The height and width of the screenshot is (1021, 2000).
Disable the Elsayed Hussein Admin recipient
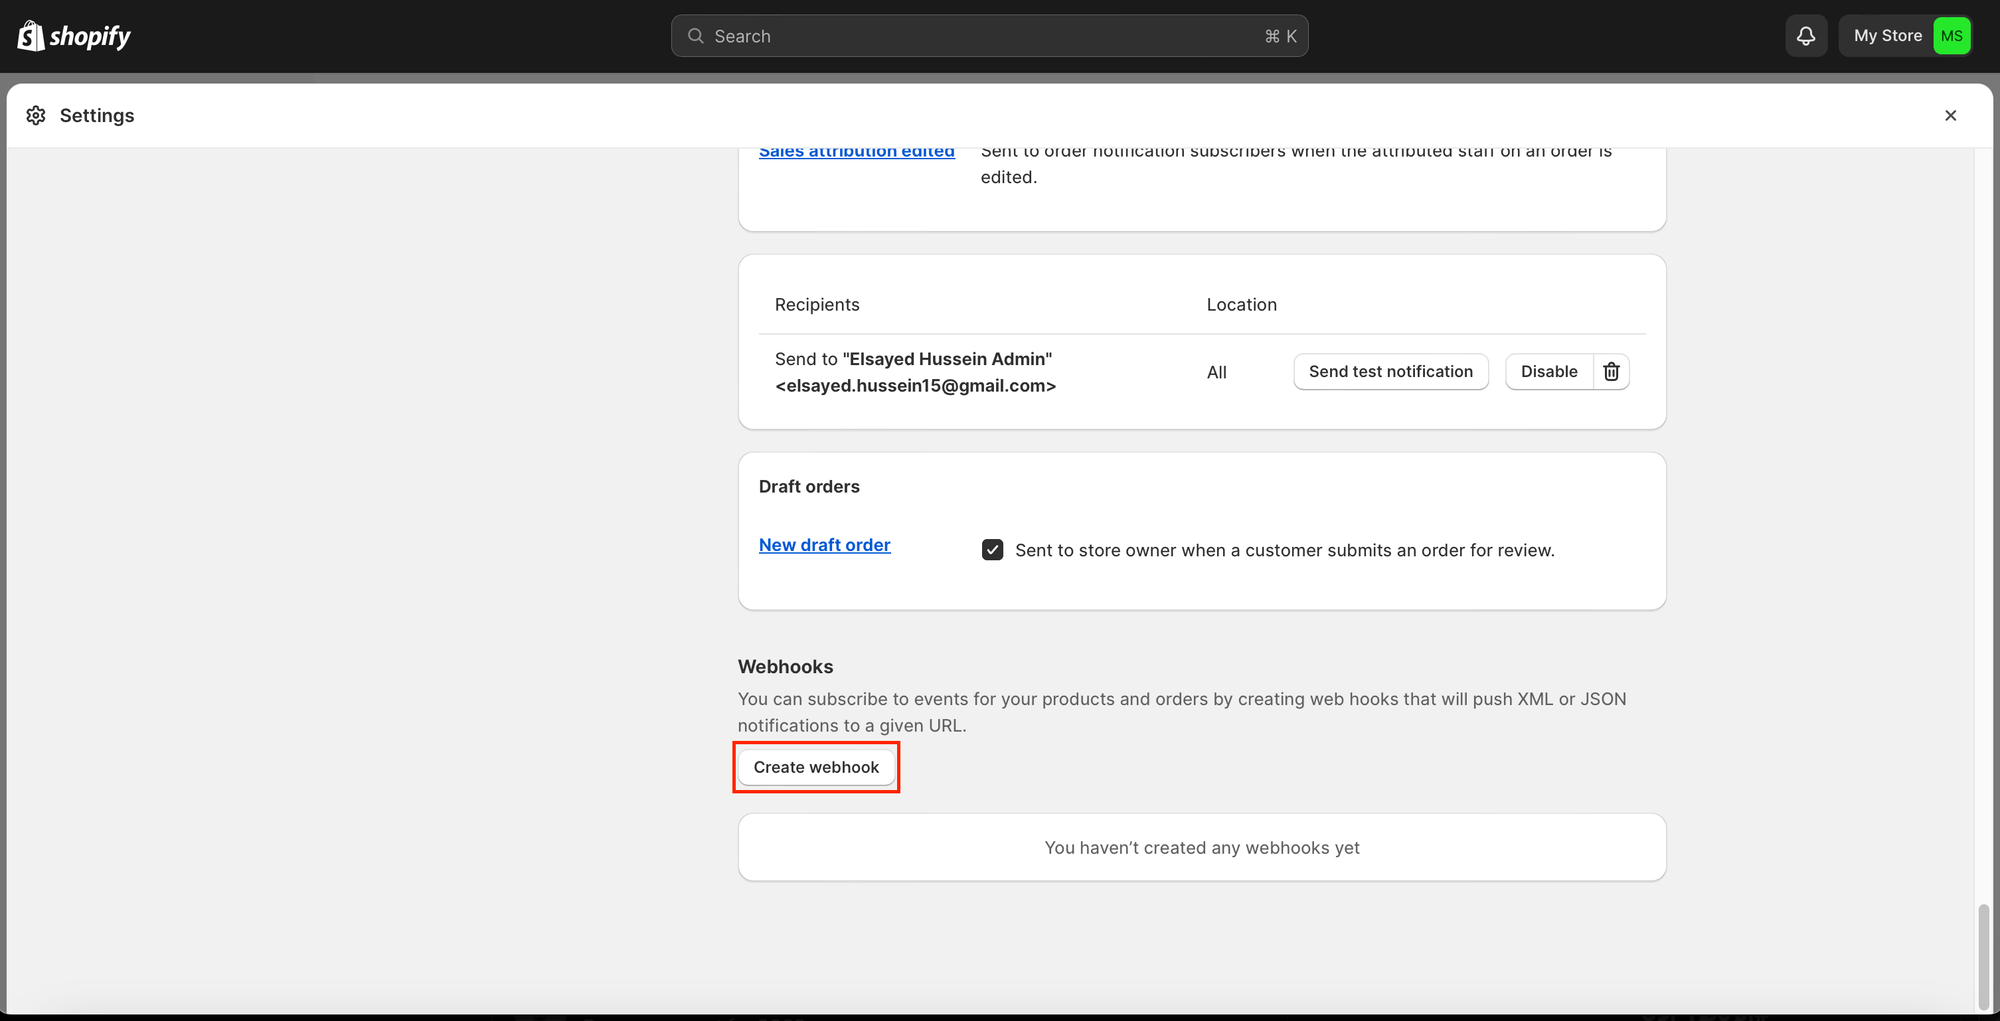click(x=1548, y=372)
